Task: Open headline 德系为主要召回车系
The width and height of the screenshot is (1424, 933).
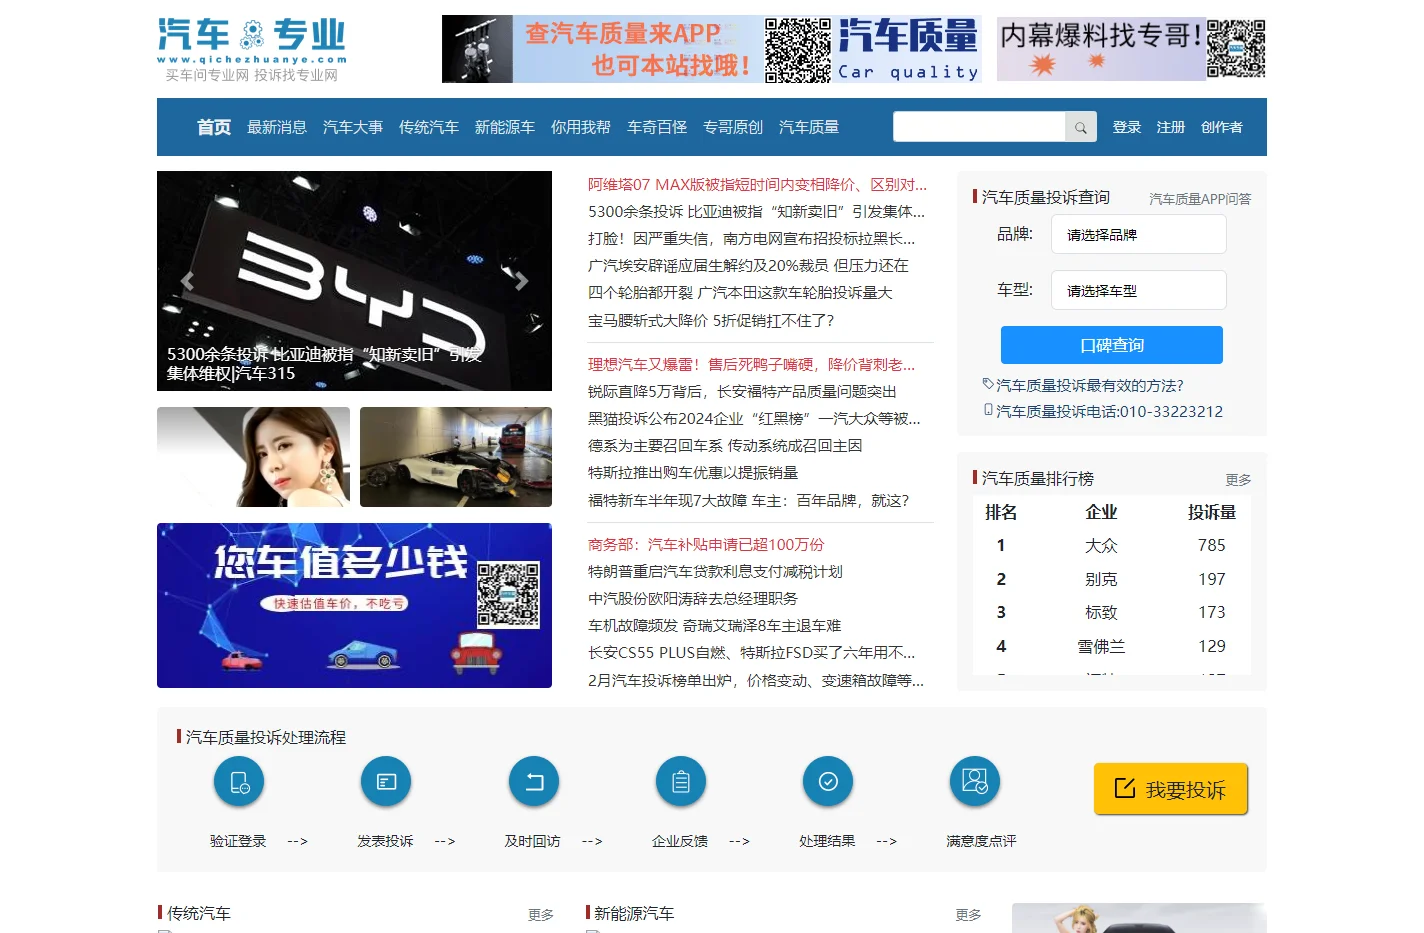Action: [x=725, y=445]
